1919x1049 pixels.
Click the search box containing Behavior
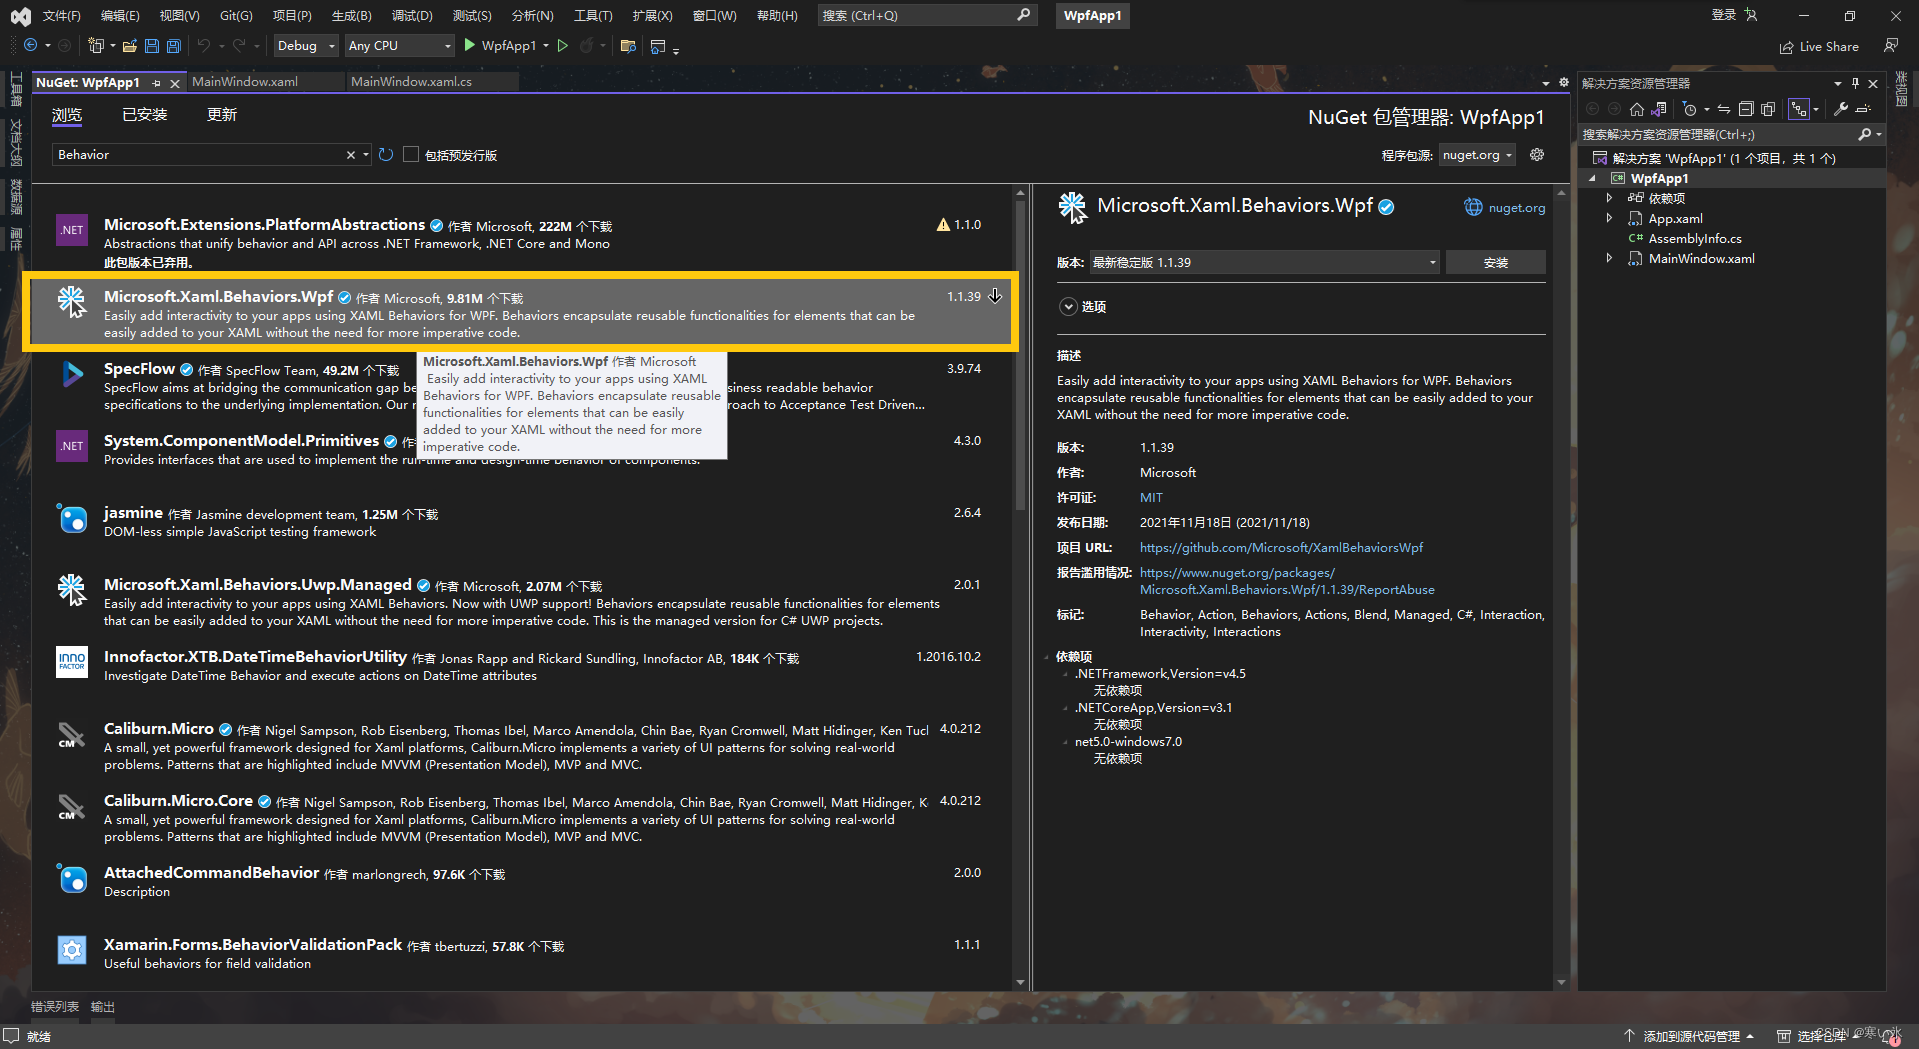(200, 154)
